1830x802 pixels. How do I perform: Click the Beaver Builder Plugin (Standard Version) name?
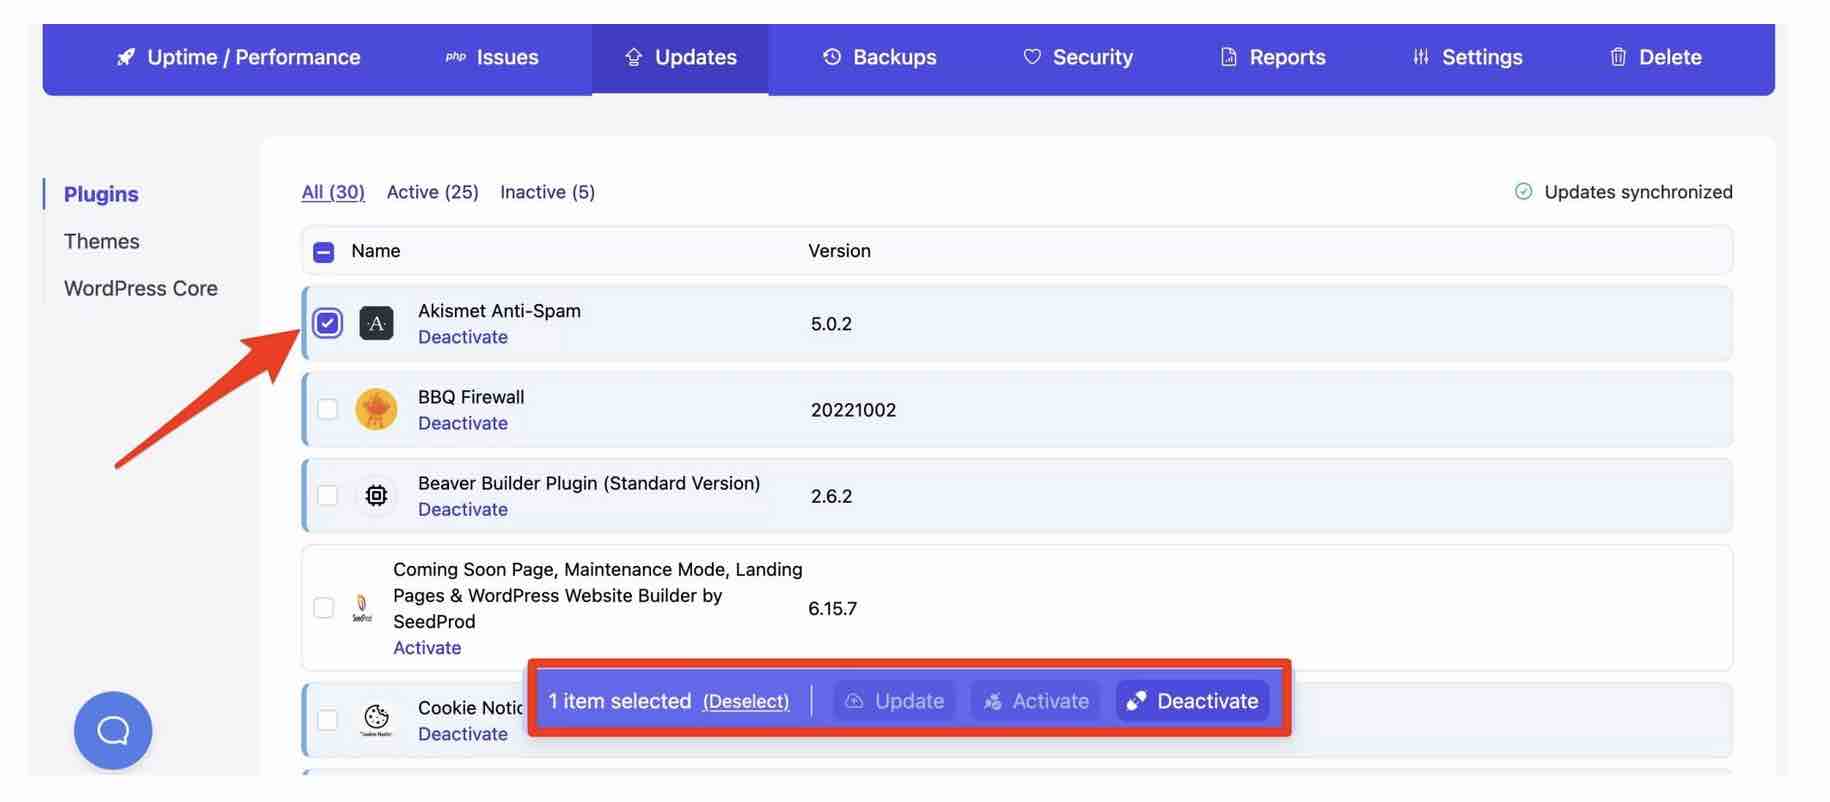(589, 483)
